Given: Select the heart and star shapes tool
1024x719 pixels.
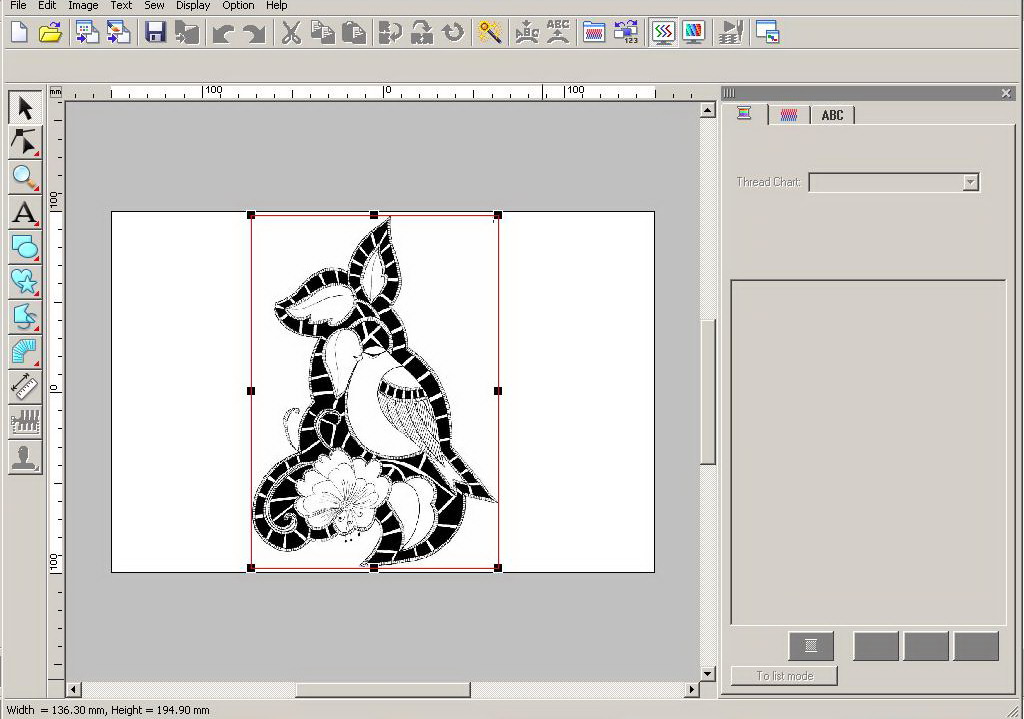Looking at the screenshot, I should click(25, 282).
